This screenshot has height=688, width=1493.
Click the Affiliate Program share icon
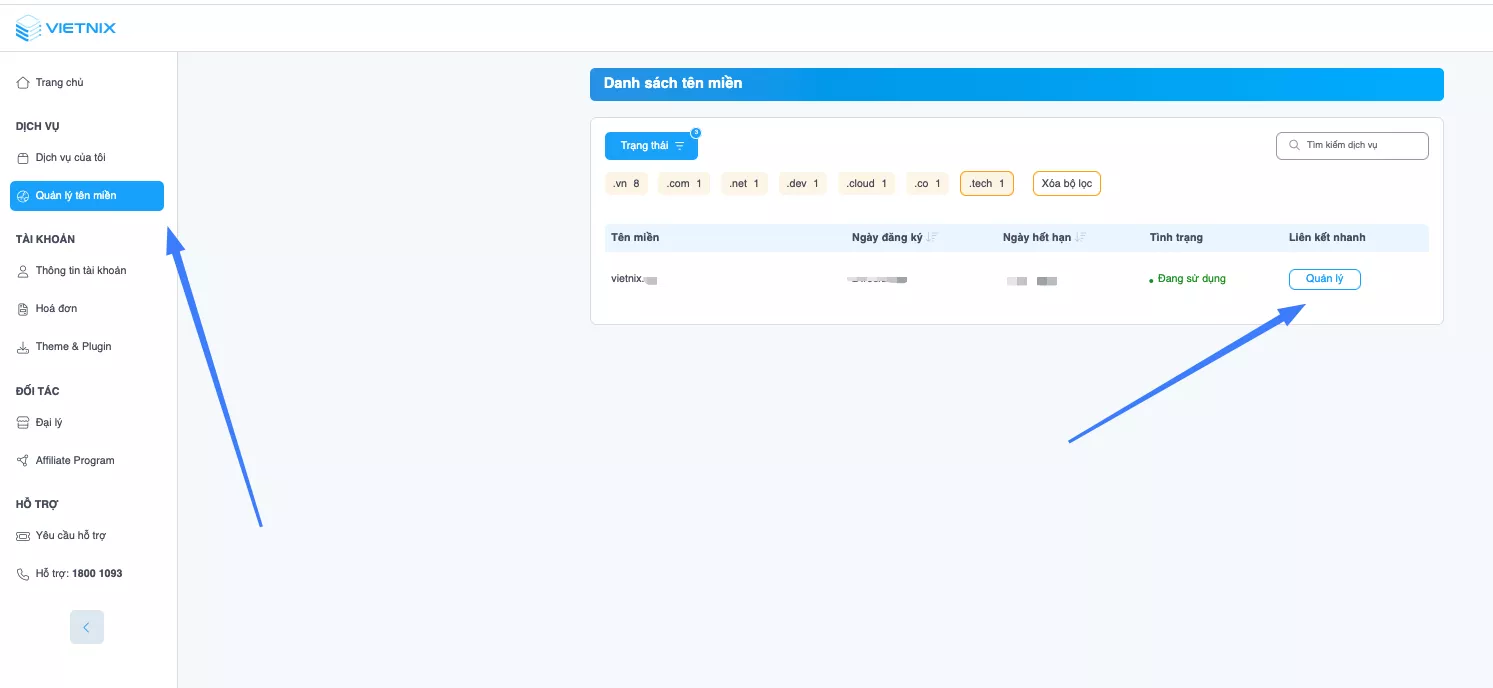coord(23,461)
